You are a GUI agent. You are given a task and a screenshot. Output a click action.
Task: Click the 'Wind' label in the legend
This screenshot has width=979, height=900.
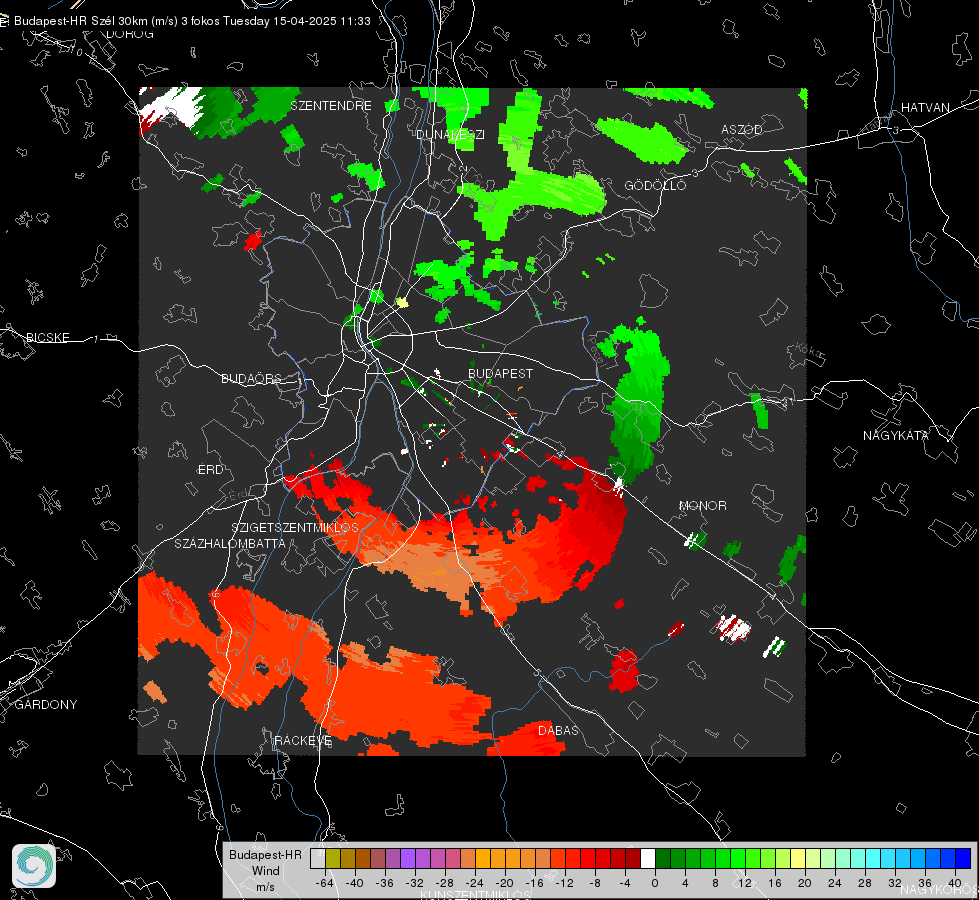[265, 871]
